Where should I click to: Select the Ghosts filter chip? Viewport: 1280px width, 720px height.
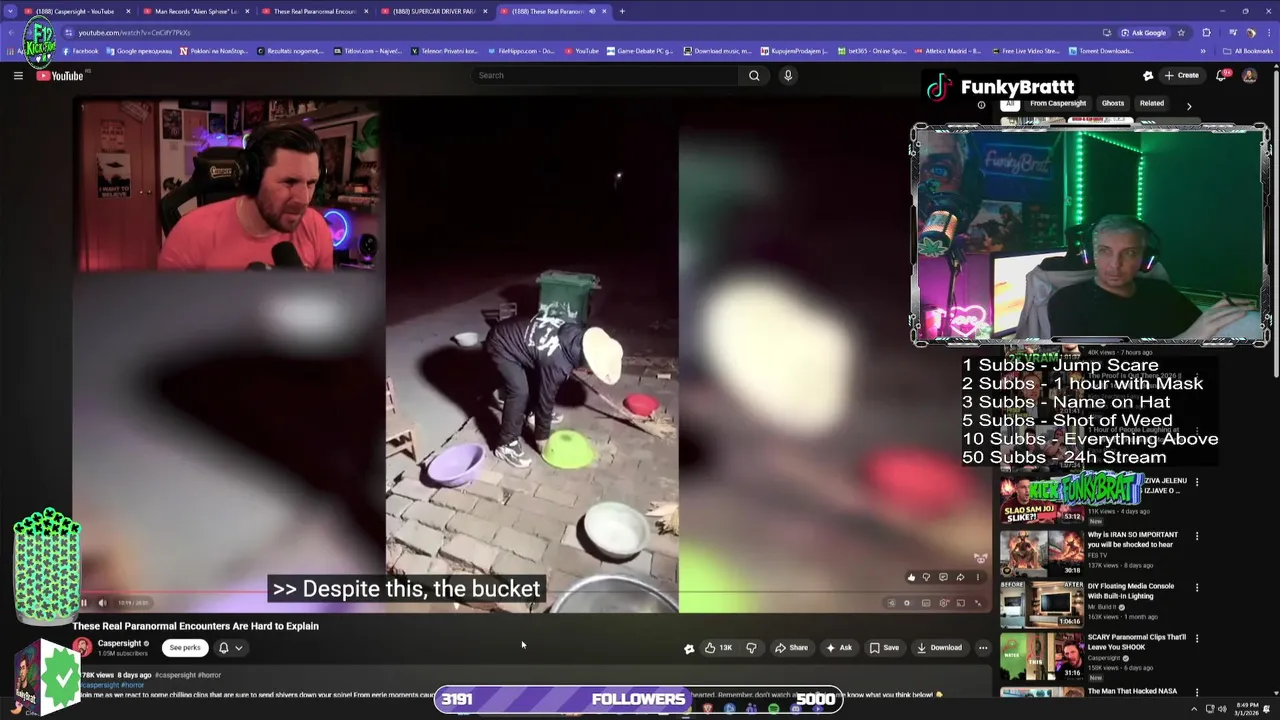[x=1113, y=103]
